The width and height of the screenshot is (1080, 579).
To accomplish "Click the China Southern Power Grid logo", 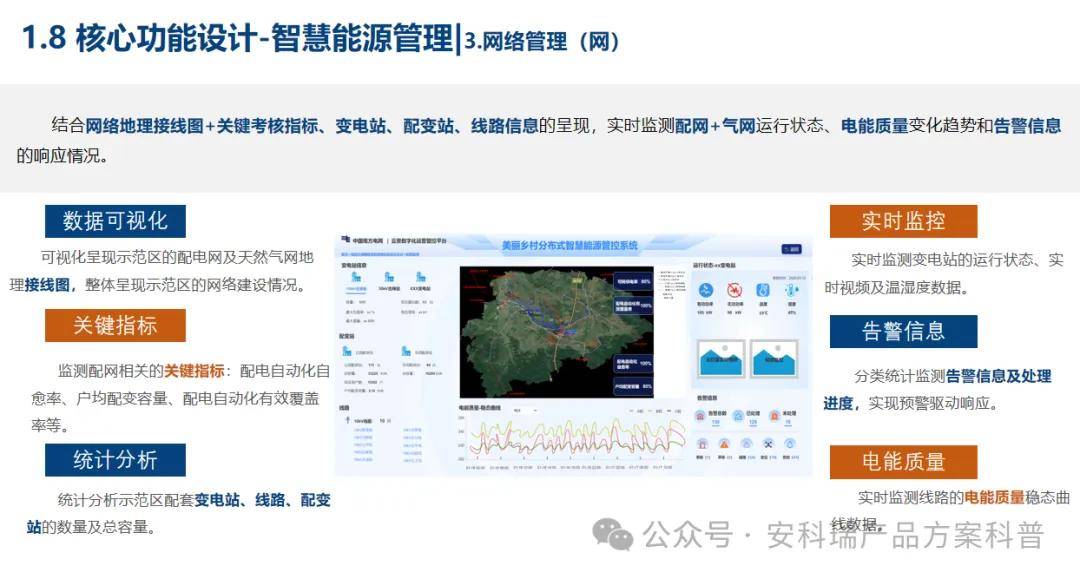I will (x=345, y=241).
